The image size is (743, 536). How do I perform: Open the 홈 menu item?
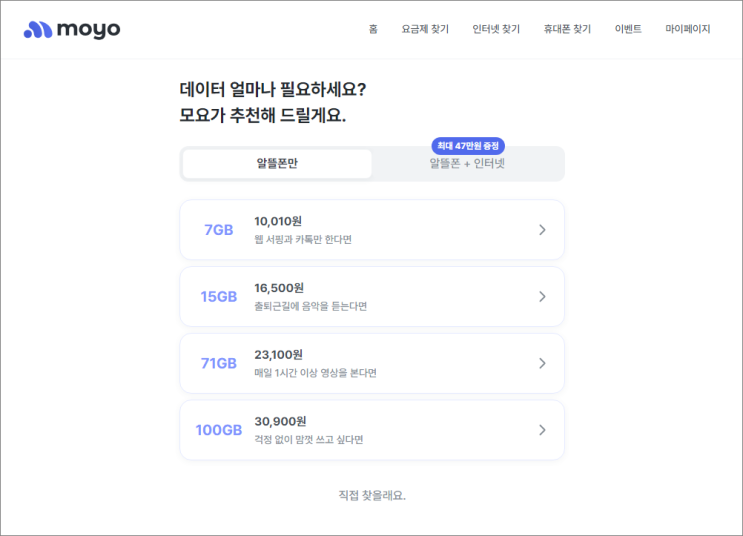[x=373, y=29]
